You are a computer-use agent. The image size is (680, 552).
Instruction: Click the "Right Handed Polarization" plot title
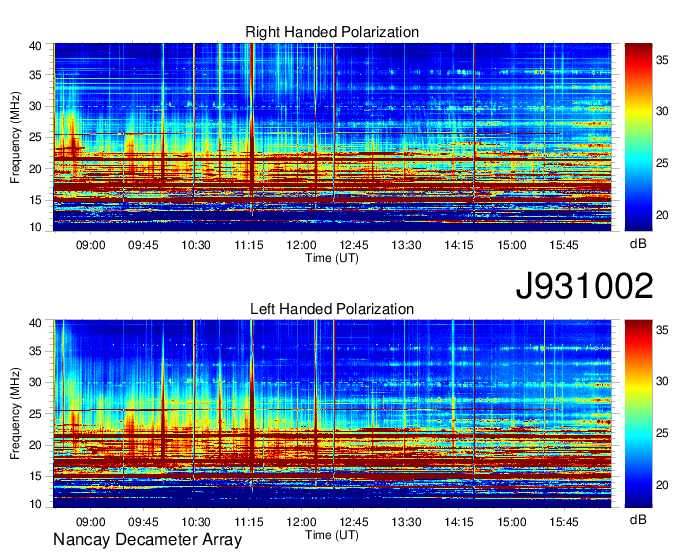332,32
